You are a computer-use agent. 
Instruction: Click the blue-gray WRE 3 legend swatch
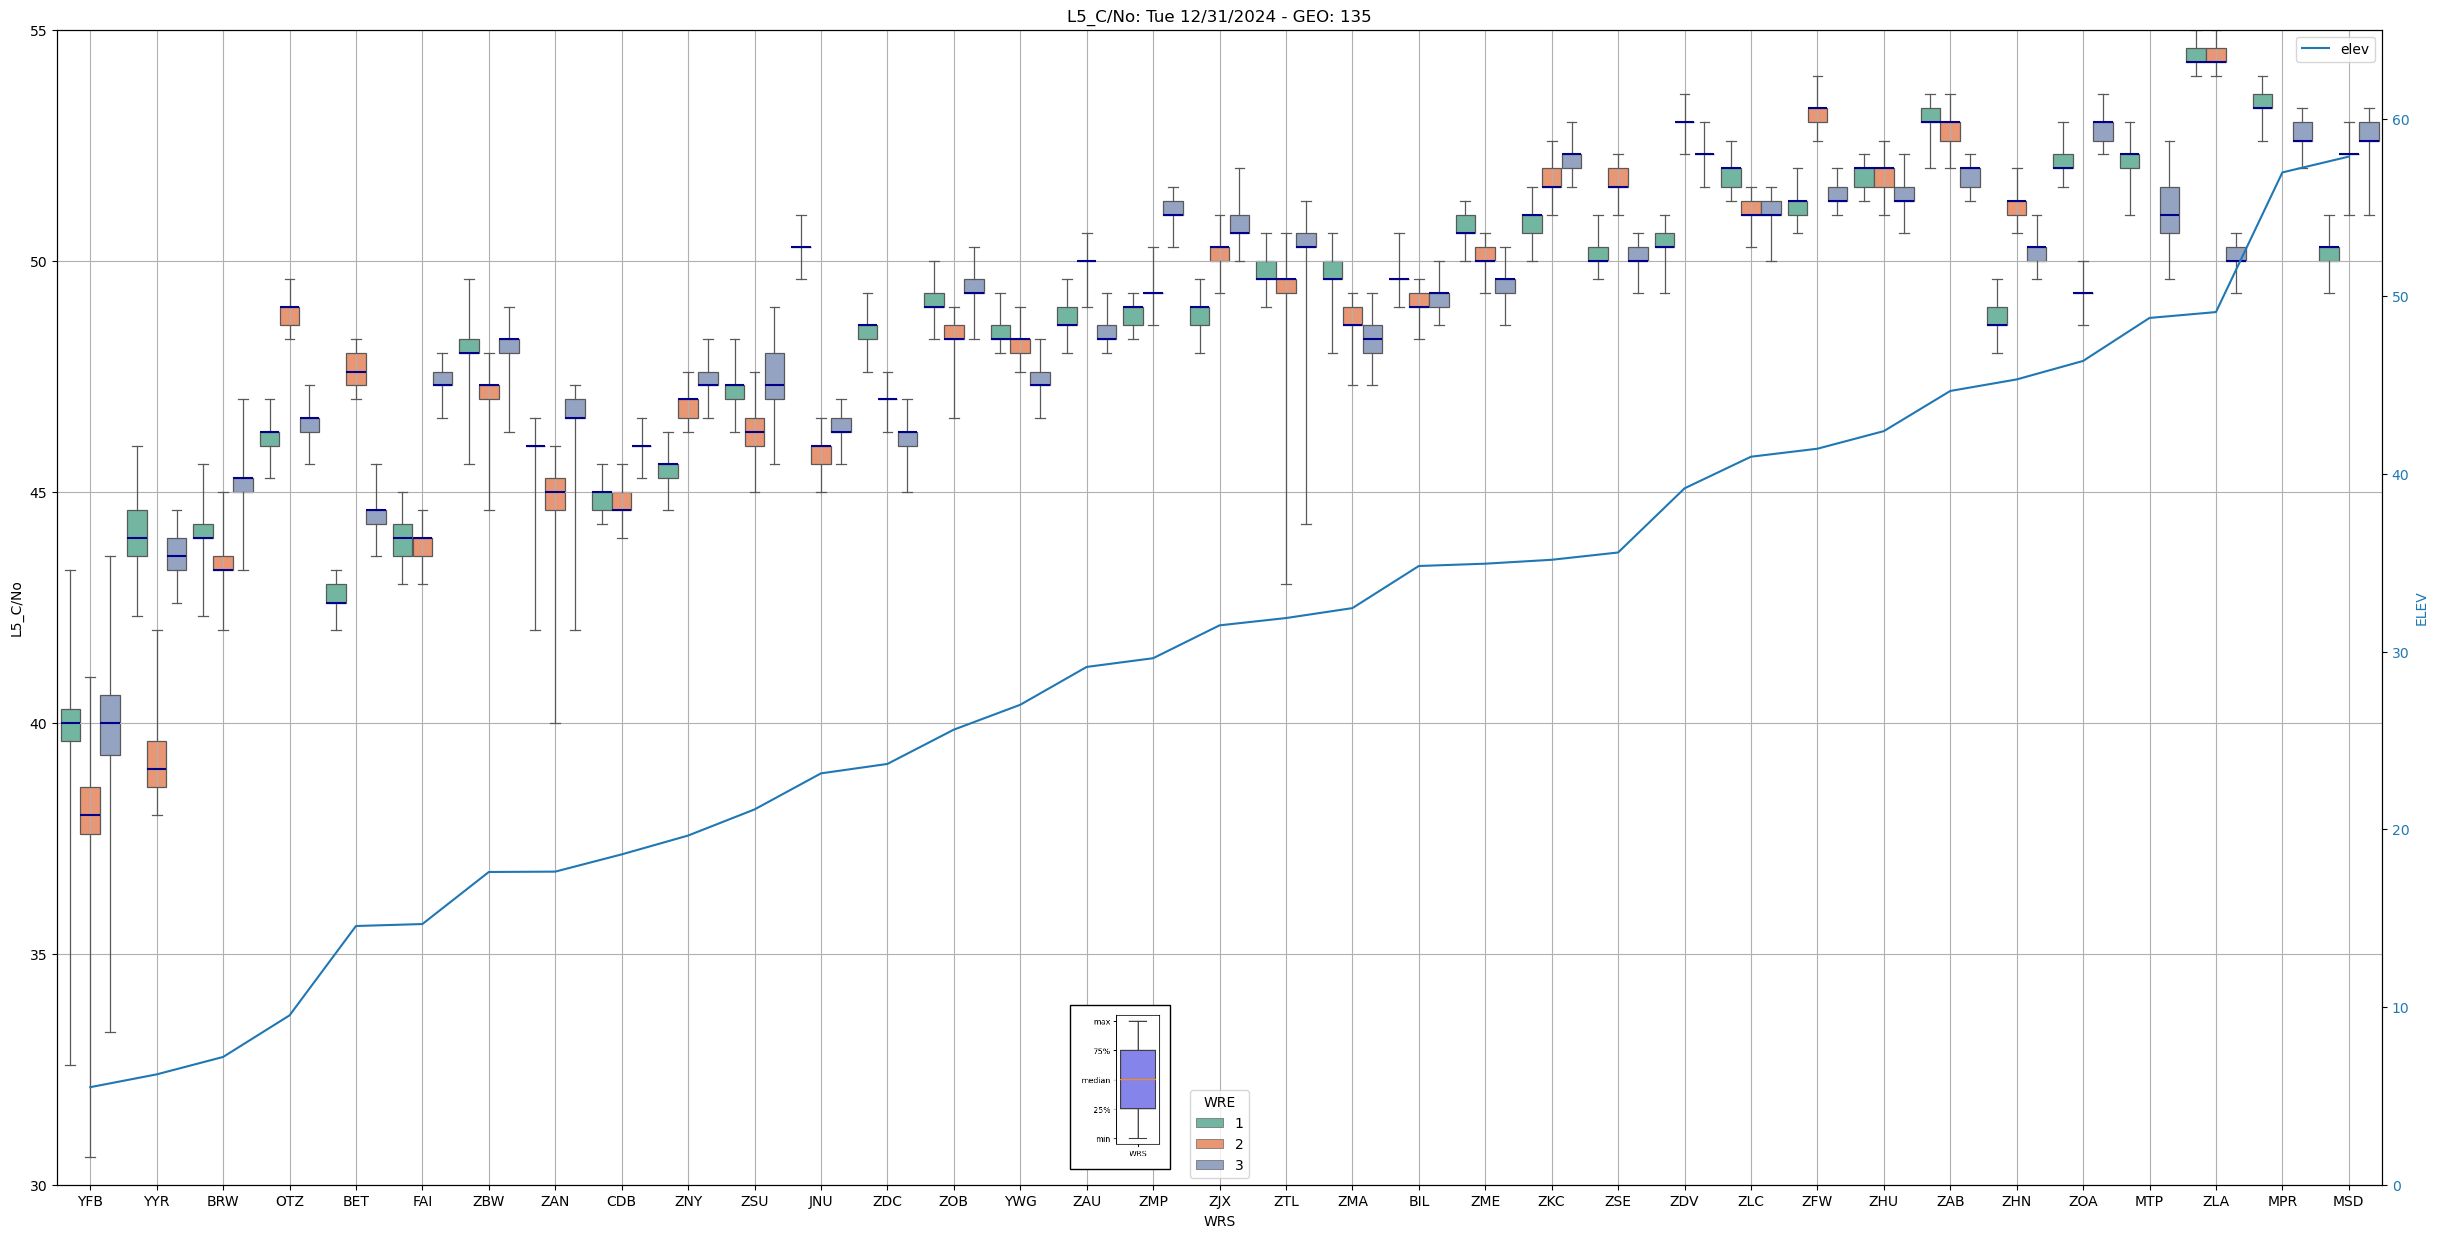click(x=1209, y=1165)
